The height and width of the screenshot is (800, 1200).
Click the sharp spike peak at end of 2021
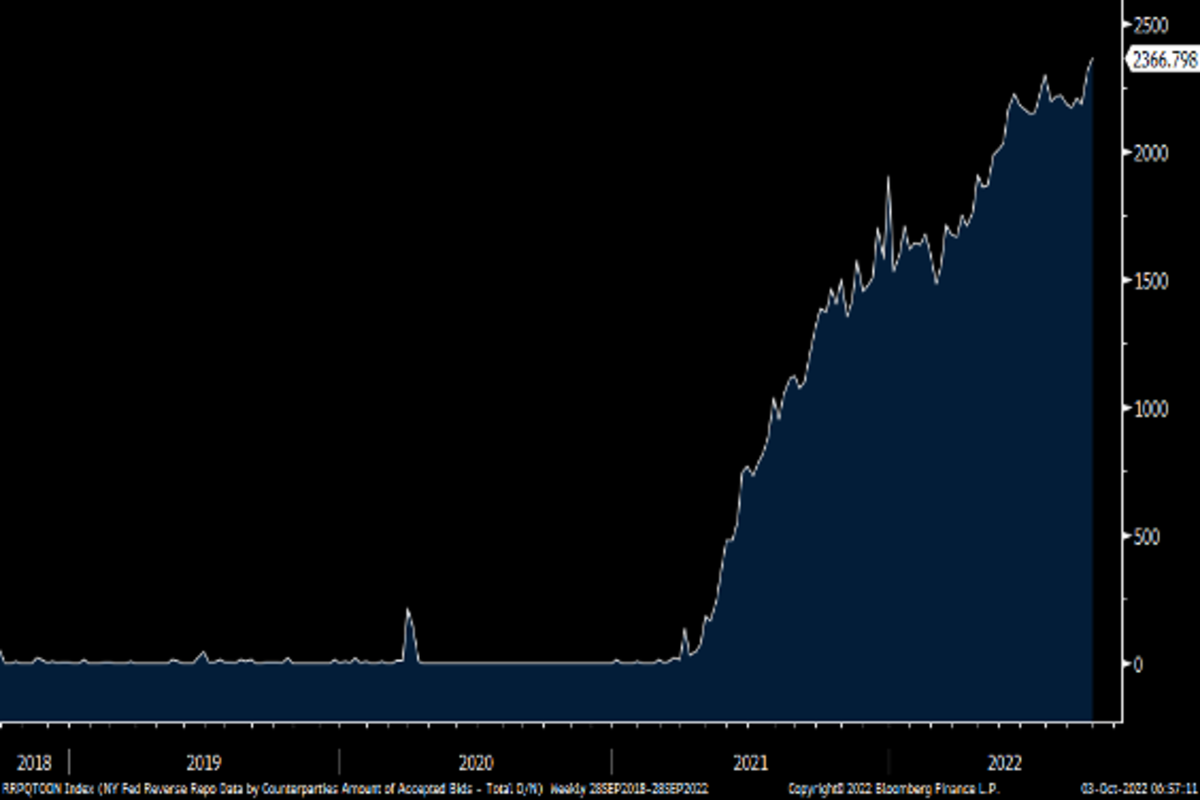tap(887, 178)
